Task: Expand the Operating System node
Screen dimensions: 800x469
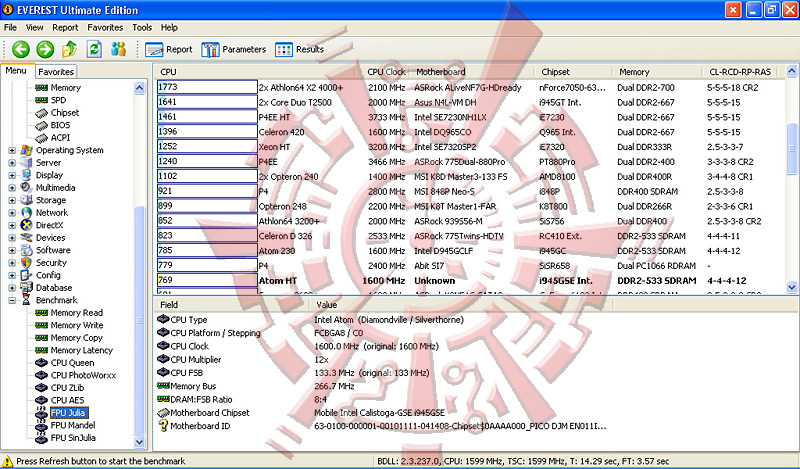Action: click(x=12, y=151)
